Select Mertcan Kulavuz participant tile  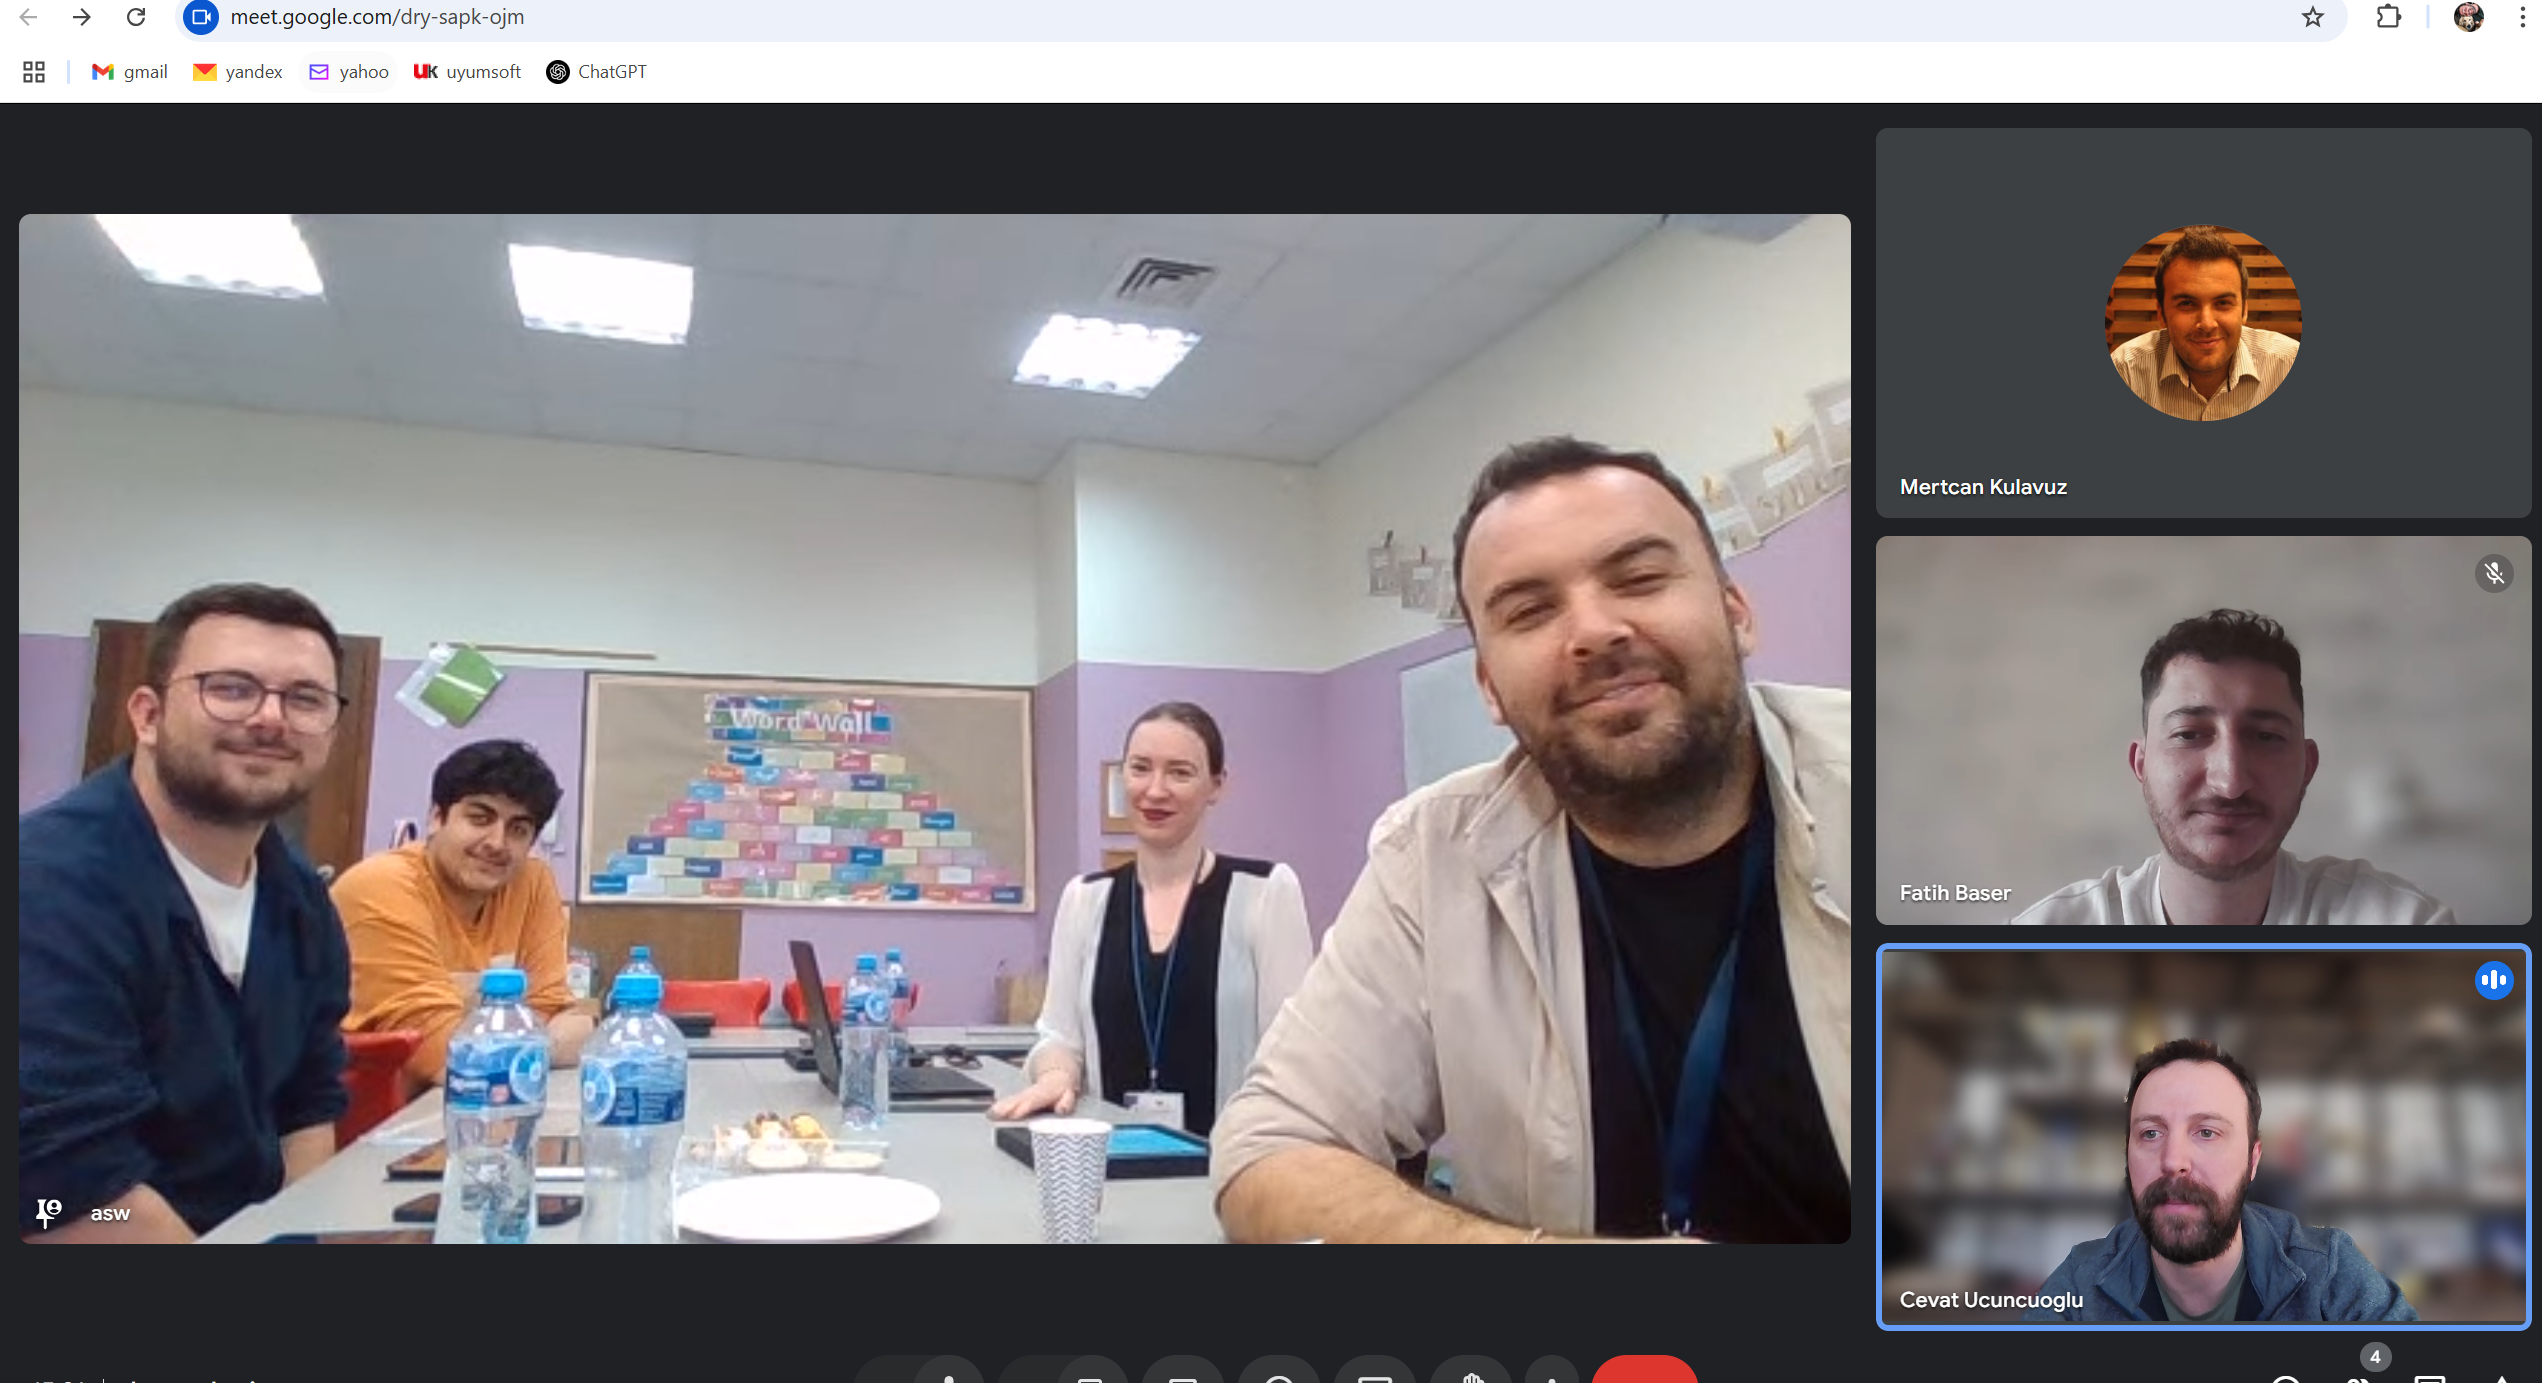[x=2203, y=322]
